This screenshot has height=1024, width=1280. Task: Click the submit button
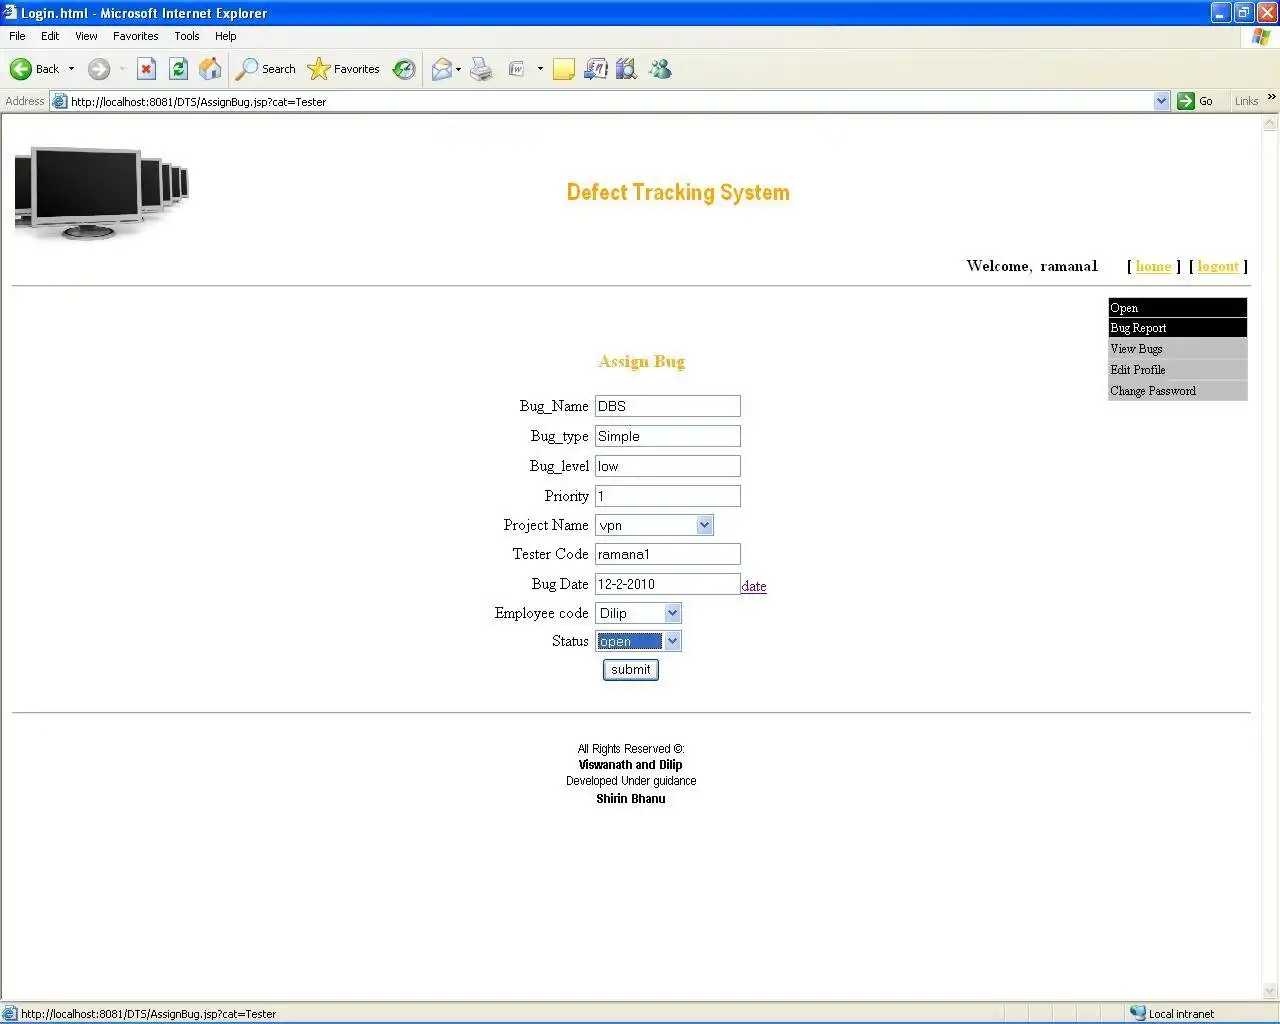[x=631, y=670]
